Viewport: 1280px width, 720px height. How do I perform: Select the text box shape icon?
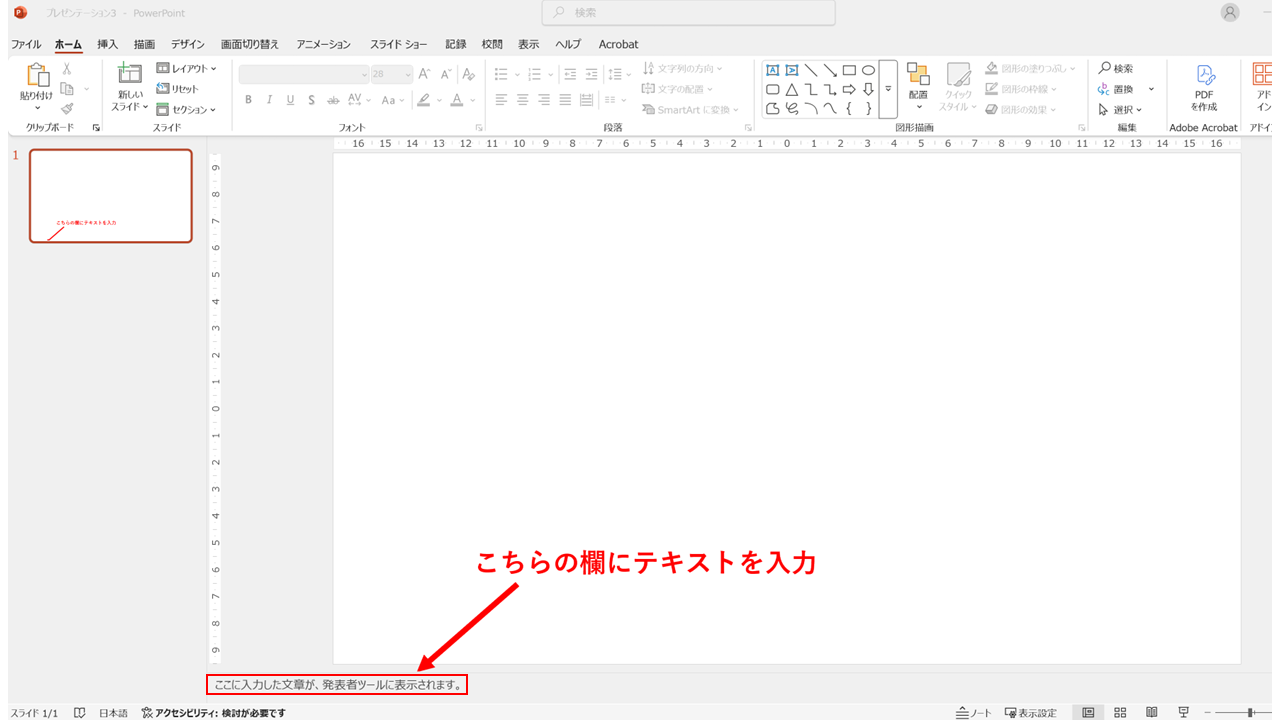tap(772, 70)
